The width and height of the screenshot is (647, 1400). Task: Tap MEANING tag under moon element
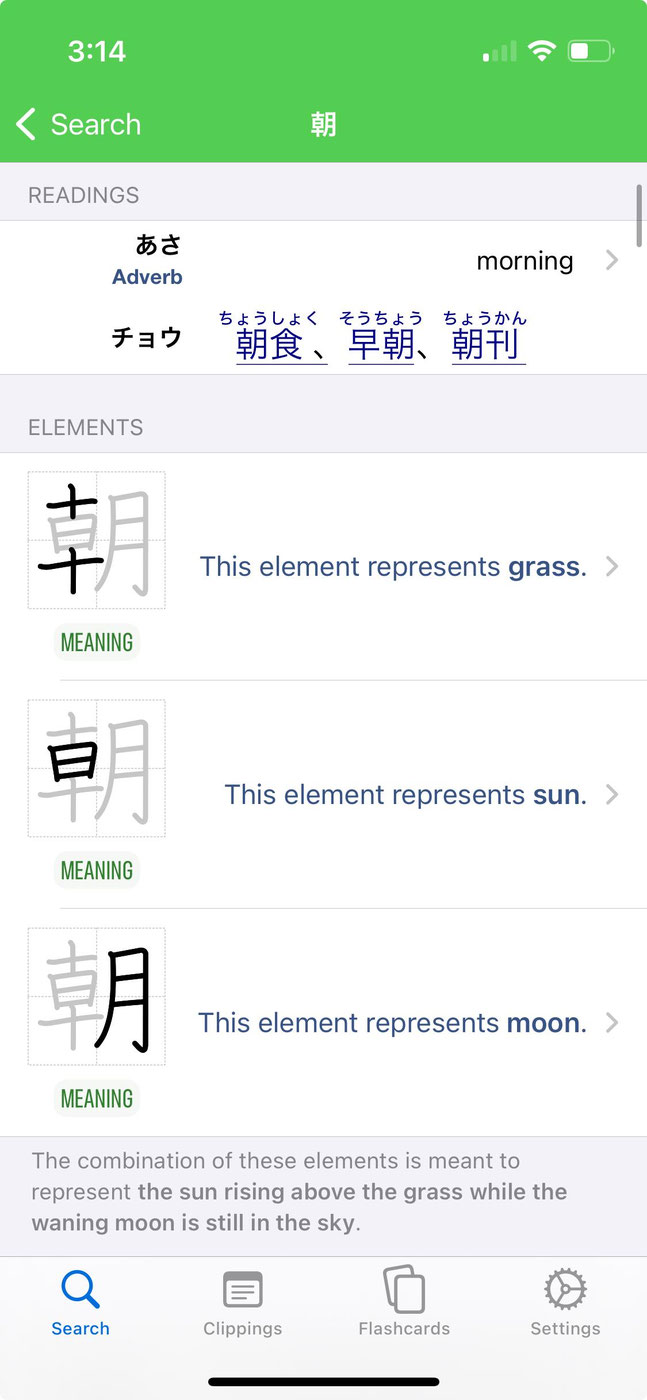coord(97,1099)
